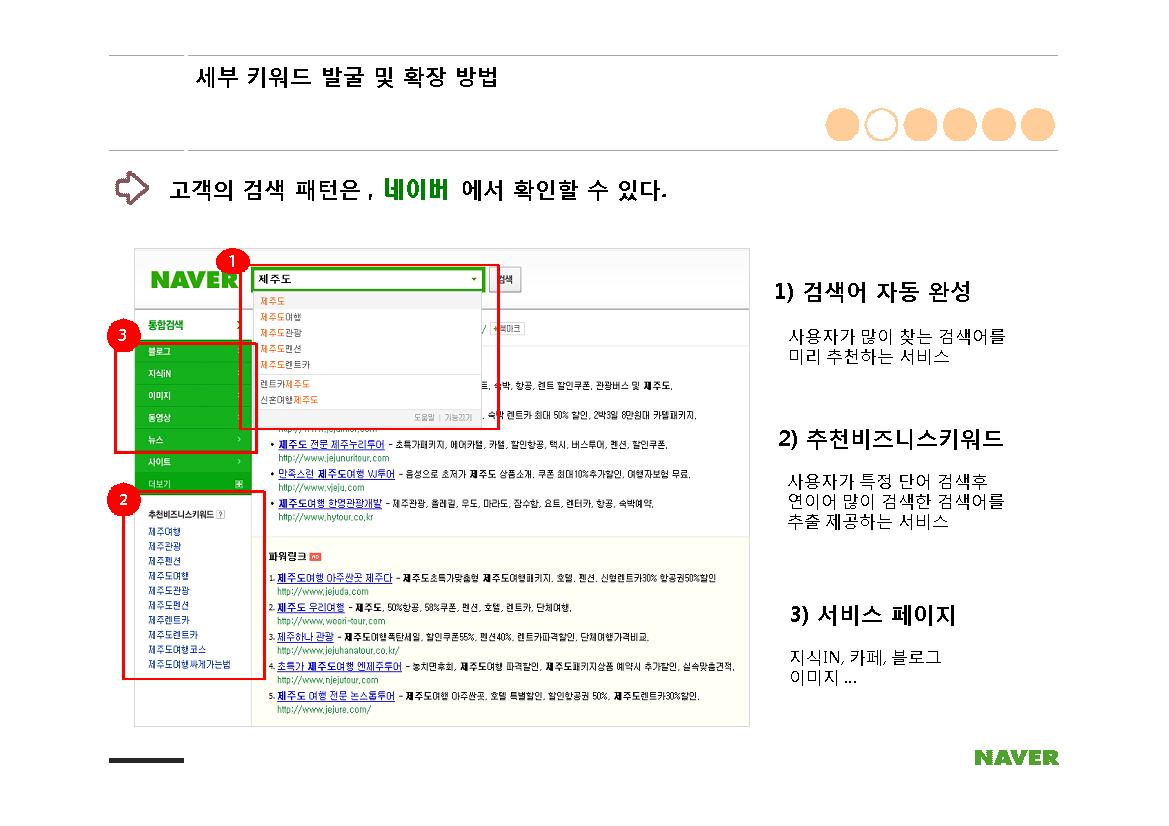Open power link 제주하나 관광
1169x826 pixels.
306,637
